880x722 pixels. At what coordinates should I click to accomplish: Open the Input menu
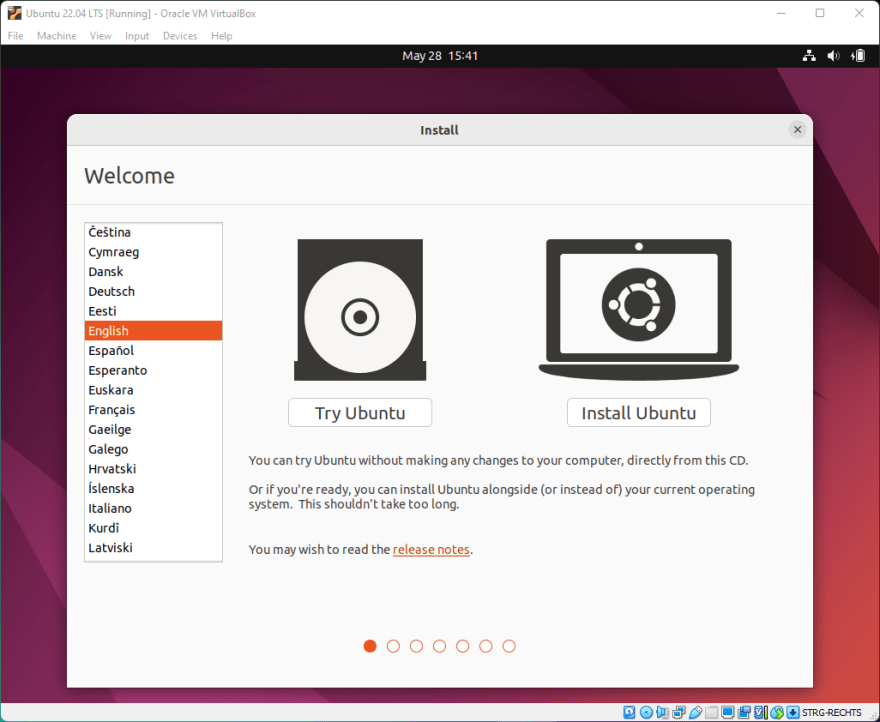[137, 35]
